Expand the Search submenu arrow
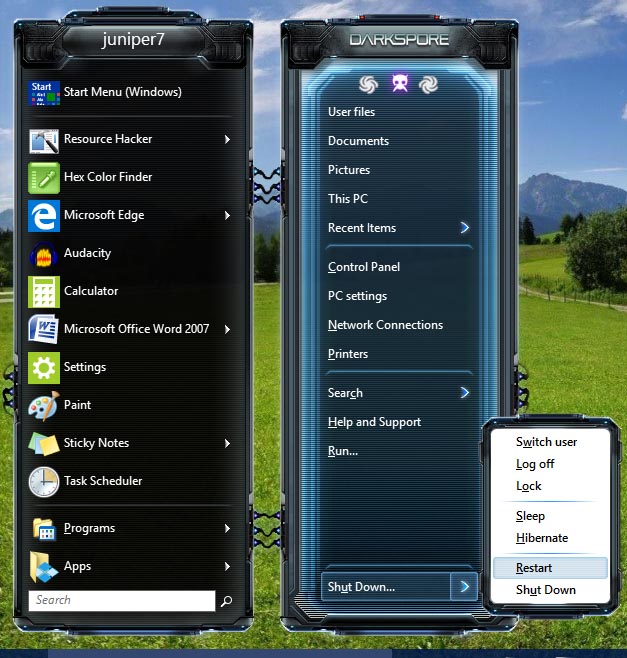This screenshot has height=658, width=627. [465, 393]
